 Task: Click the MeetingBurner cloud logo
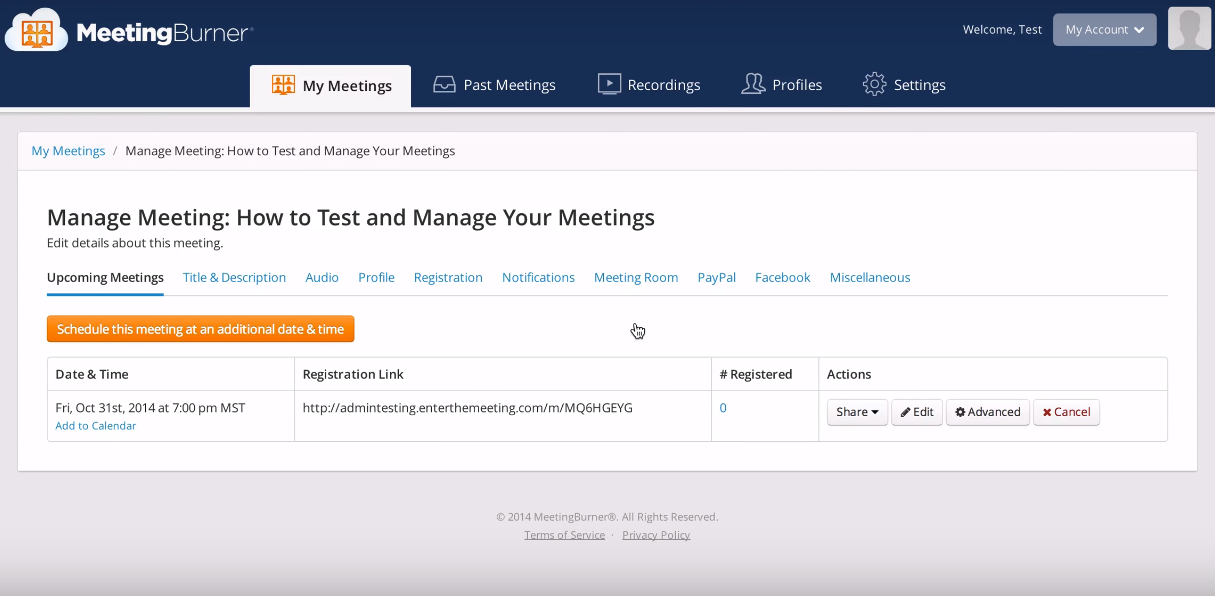pyautogui.click(x=36, y=32)
